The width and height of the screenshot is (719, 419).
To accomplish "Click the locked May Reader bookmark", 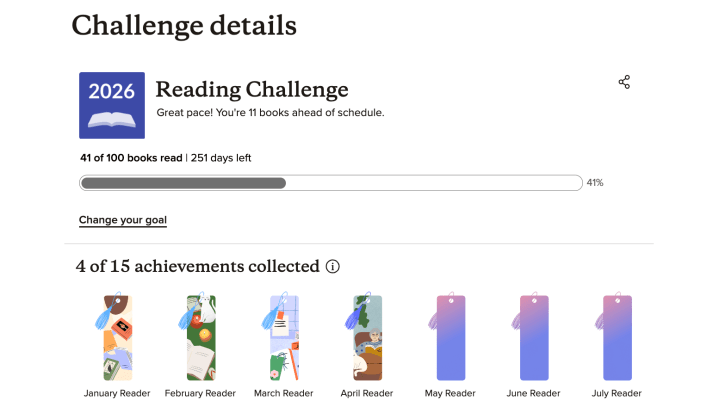I will click(x=450, y=337).
